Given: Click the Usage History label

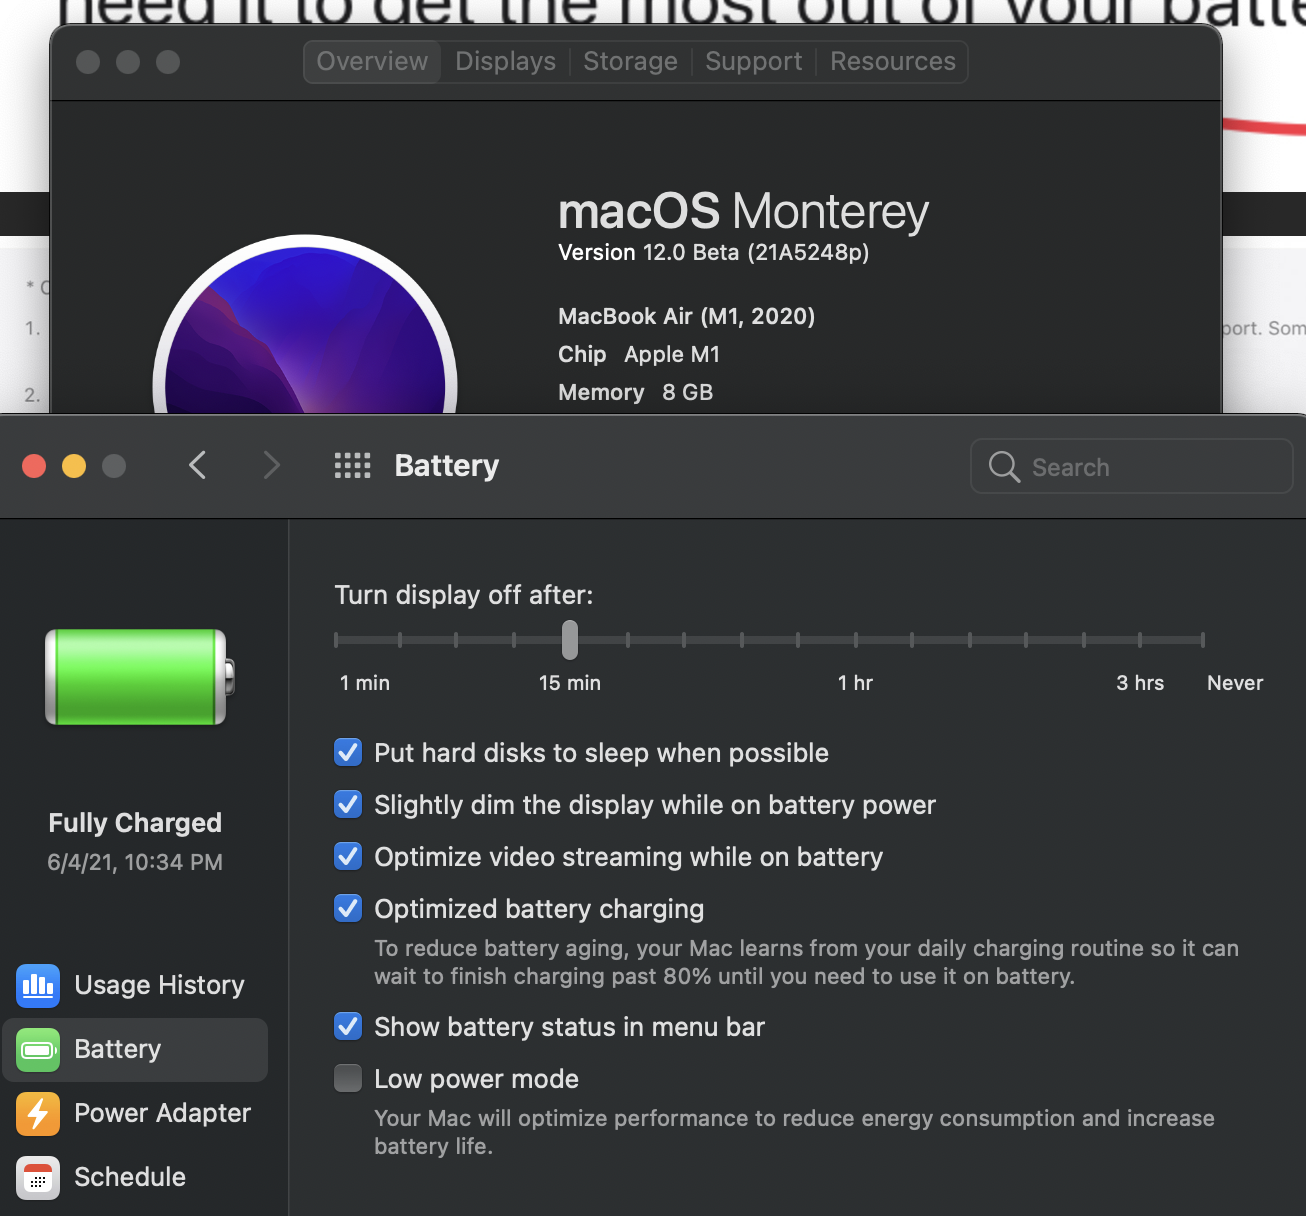Looking at the screenshot, I should (159, 985).
